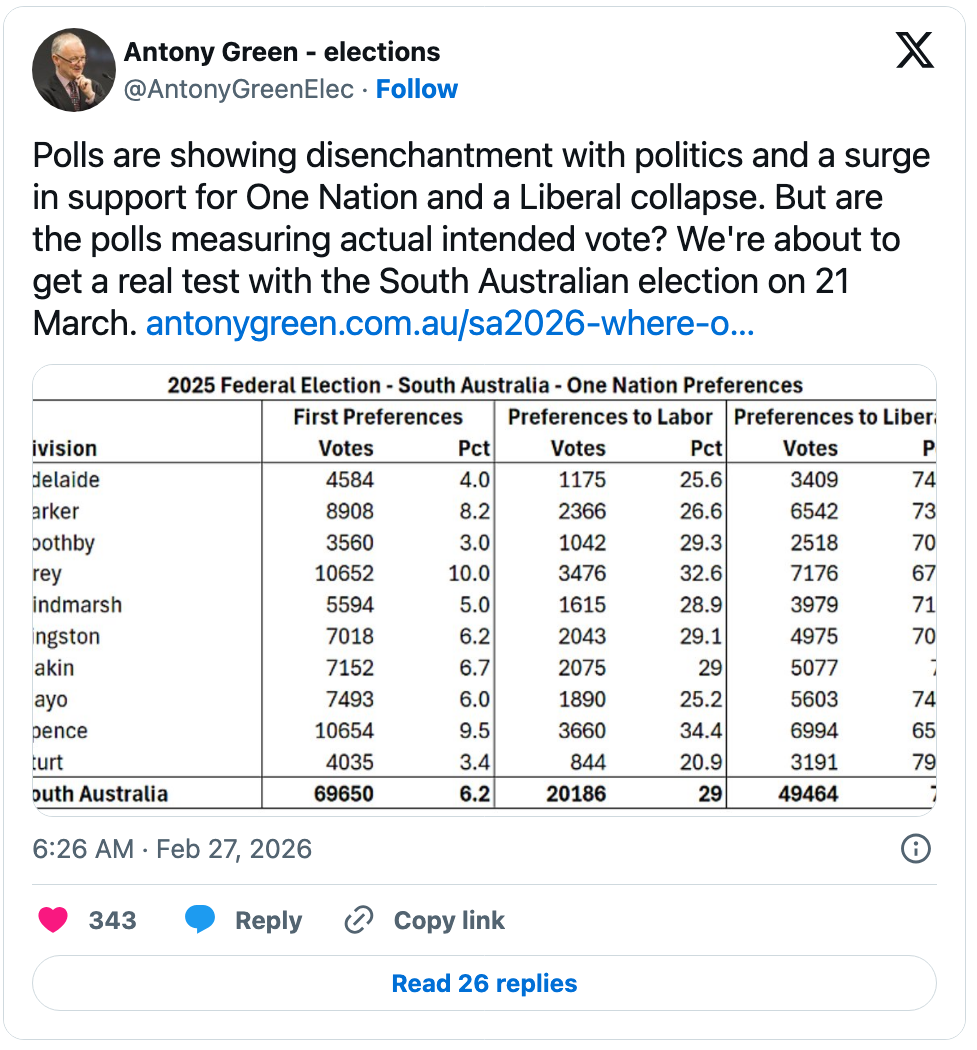Open the antonygreen.com.au article link

coord(449,325)
